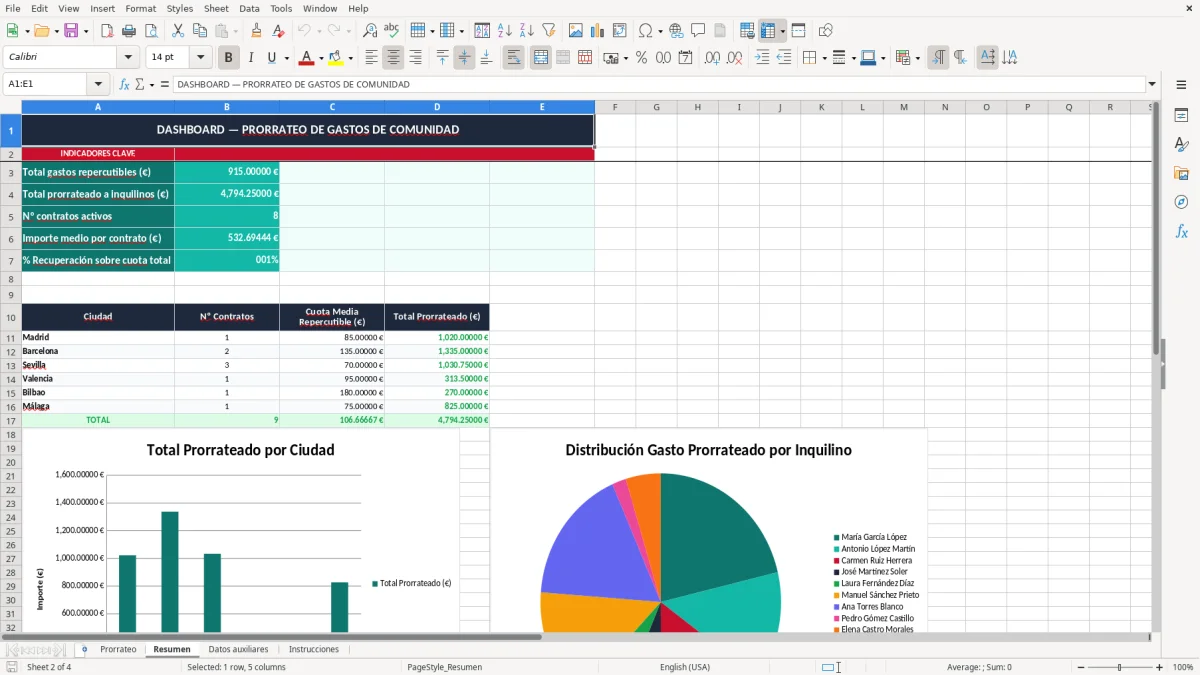Toggle Bold formatting
The image size is (1200, 675).
pos(228,58)
